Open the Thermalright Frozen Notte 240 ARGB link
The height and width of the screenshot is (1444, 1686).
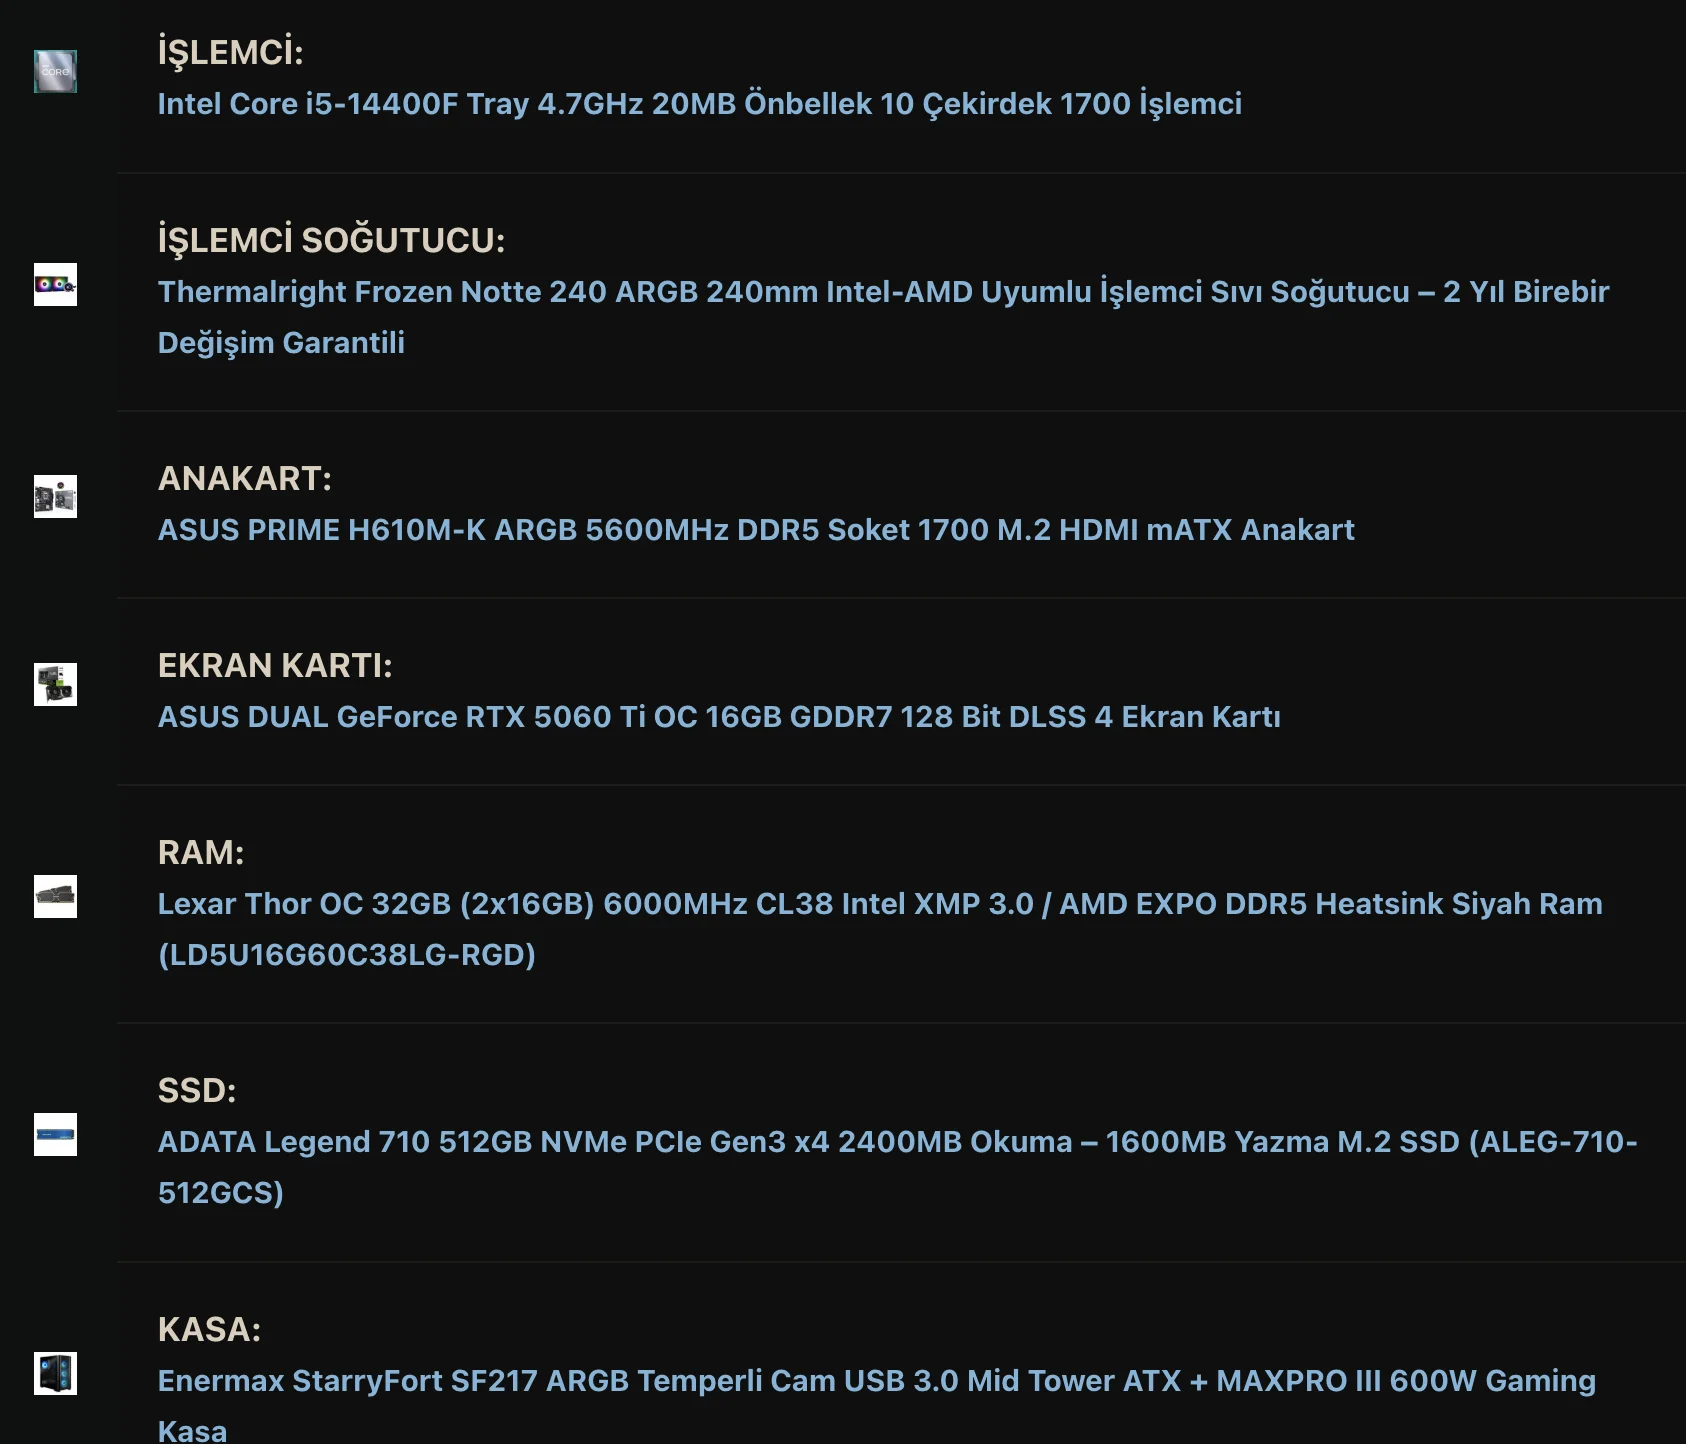point(882,292)
